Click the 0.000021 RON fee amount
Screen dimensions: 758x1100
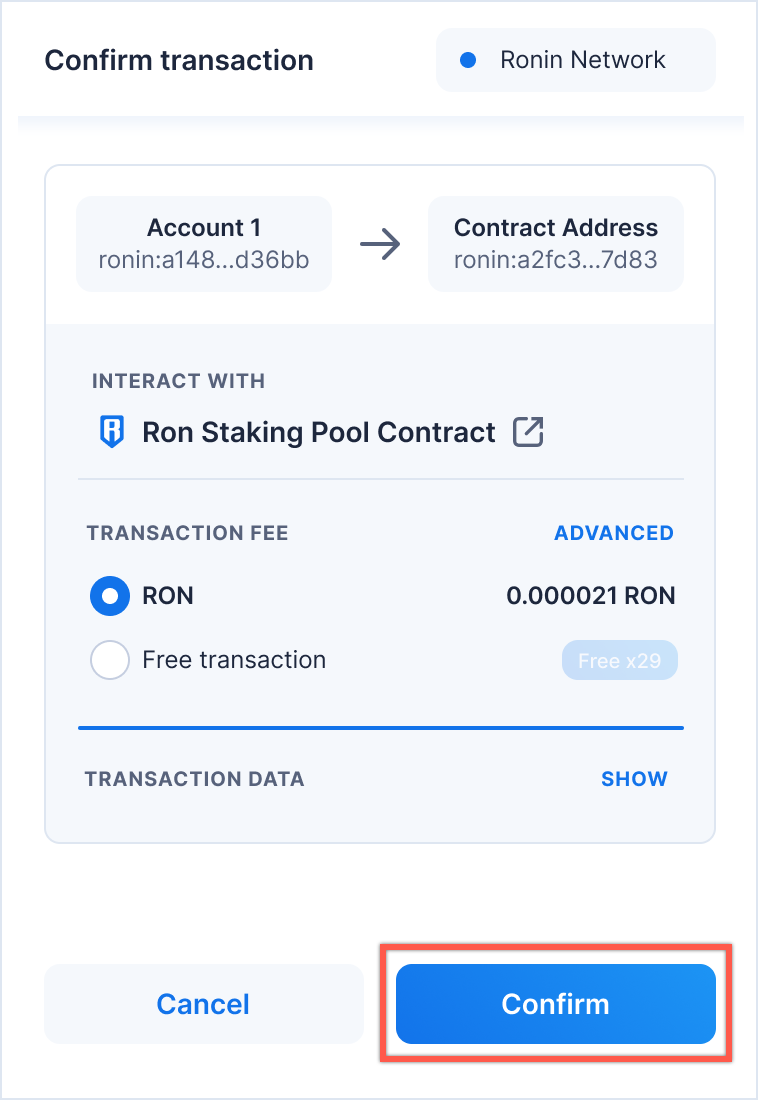(591, 597)
